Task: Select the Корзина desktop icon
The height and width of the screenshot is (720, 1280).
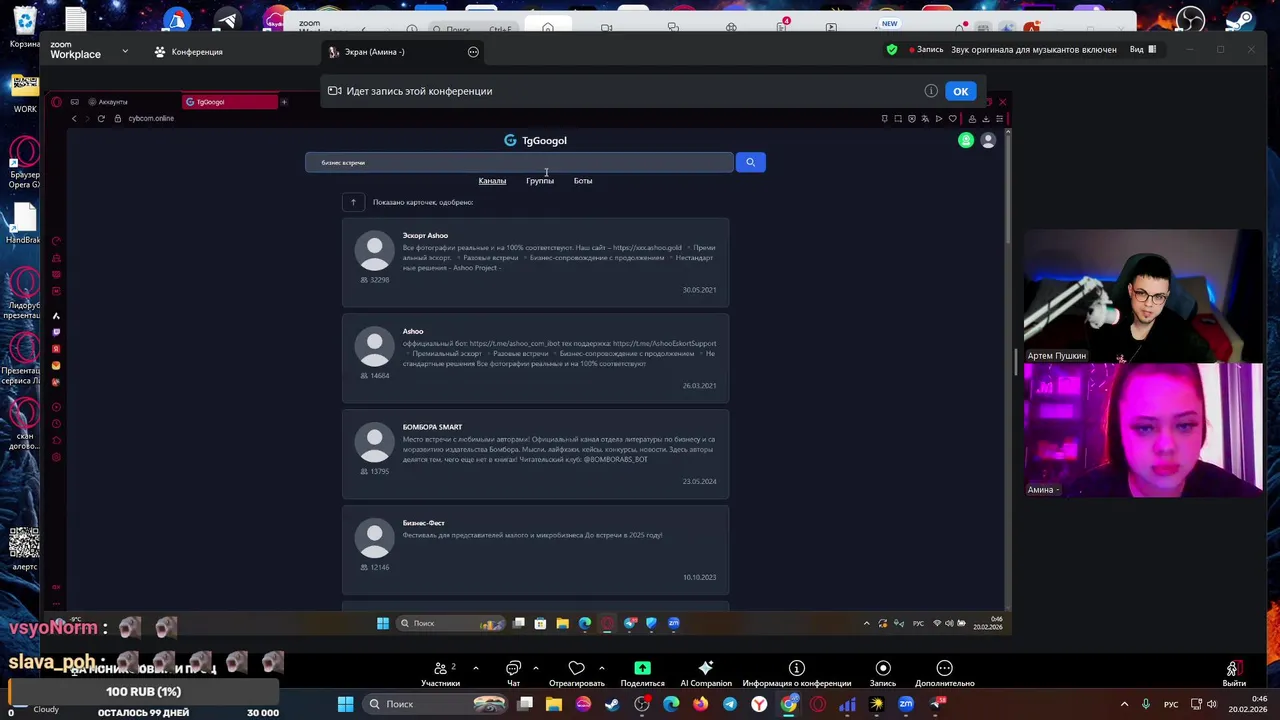Action: (25, 28)
